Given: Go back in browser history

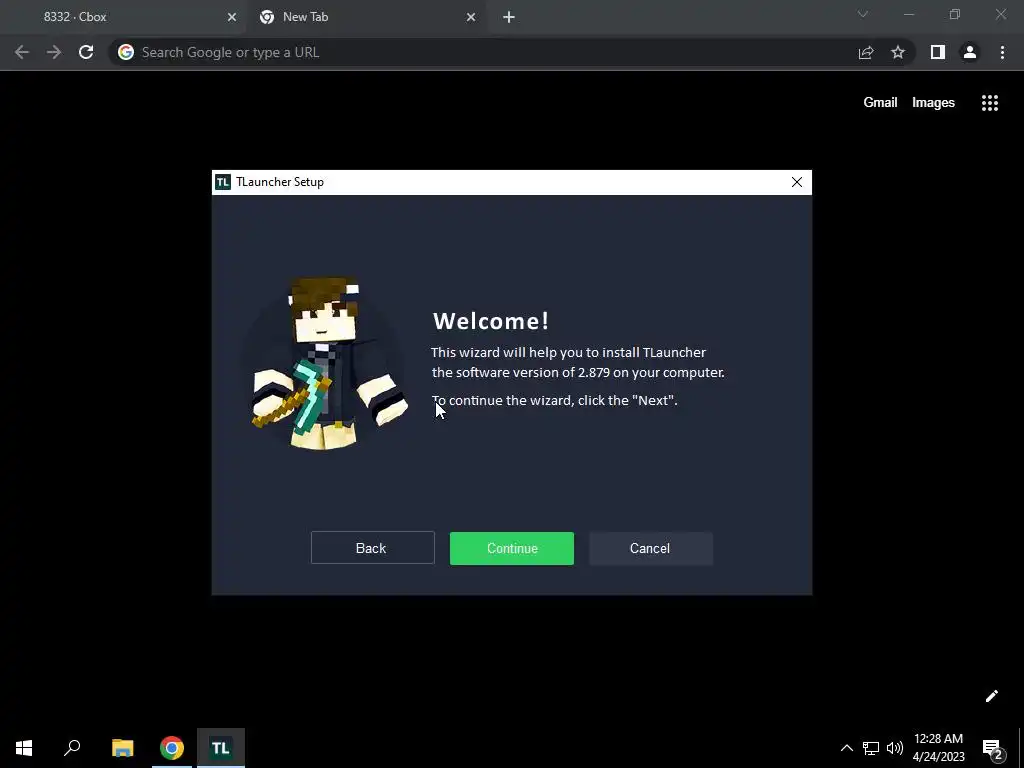Looking at the screenshot, I should tap(22, 52).
